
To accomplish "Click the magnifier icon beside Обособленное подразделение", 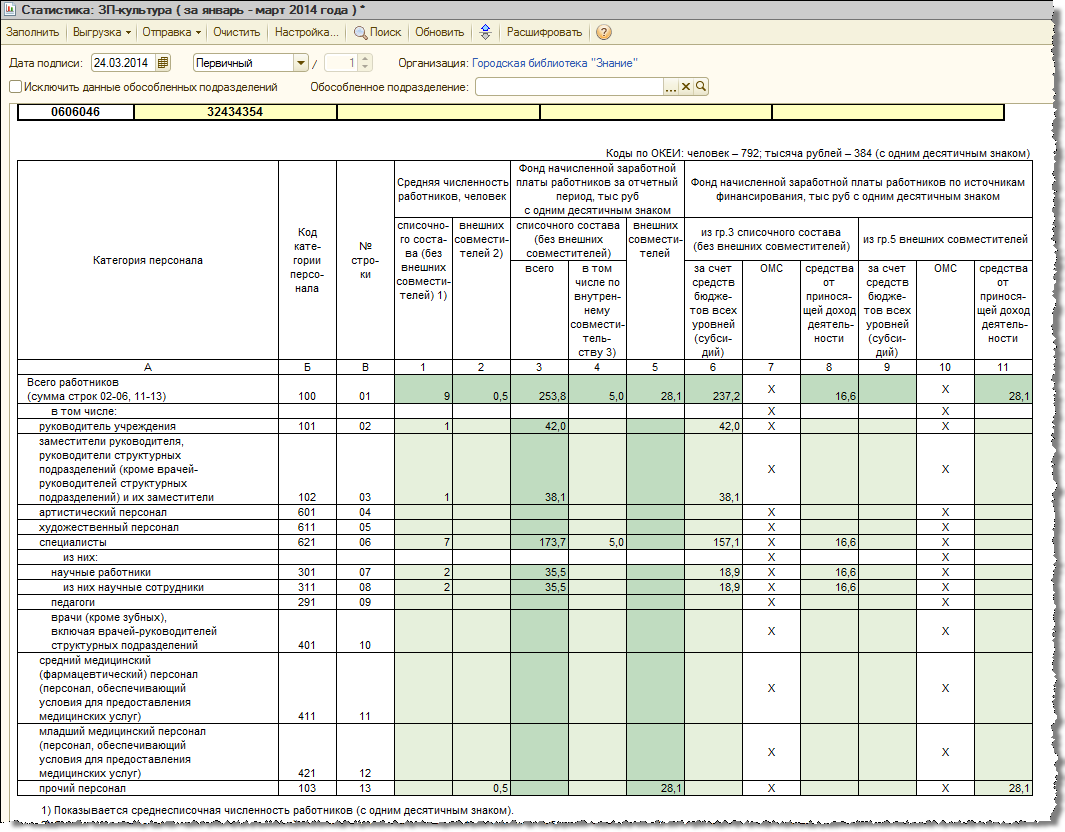I will pos(701,87).
